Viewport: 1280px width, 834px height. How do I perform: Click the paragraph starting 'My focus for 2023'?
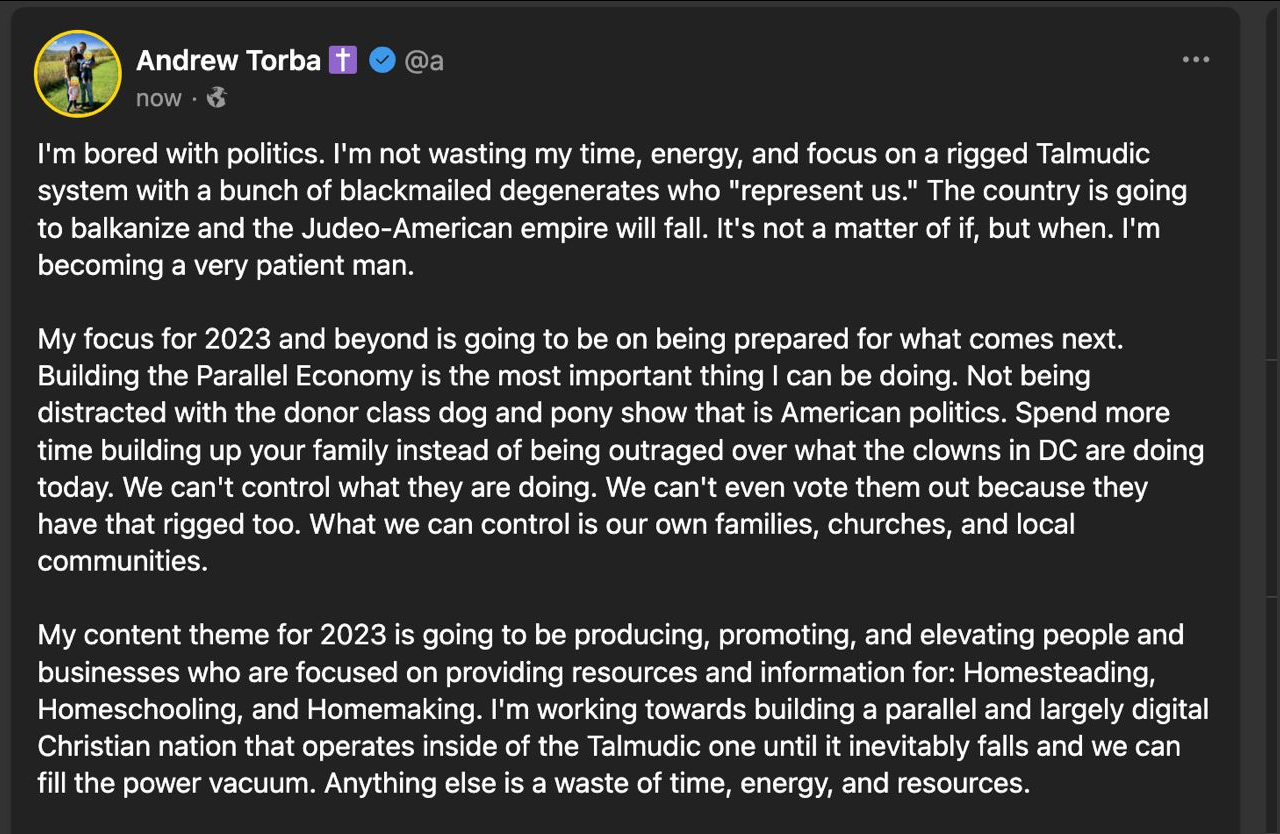[x=600, y=450]
